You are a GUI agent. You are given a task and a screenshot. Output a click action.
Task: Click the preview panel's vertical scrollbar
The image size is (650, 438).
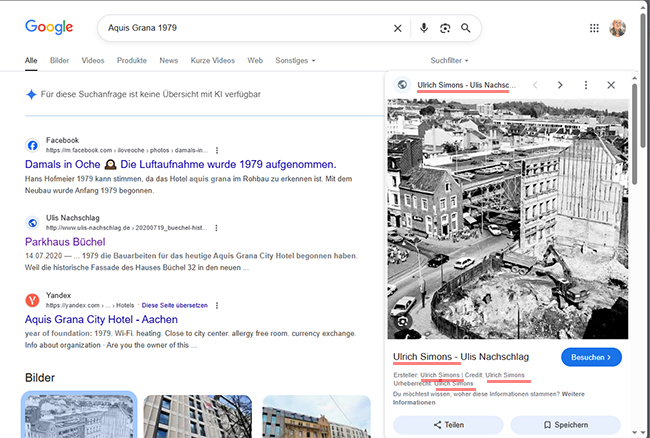(x=634, y=133)
